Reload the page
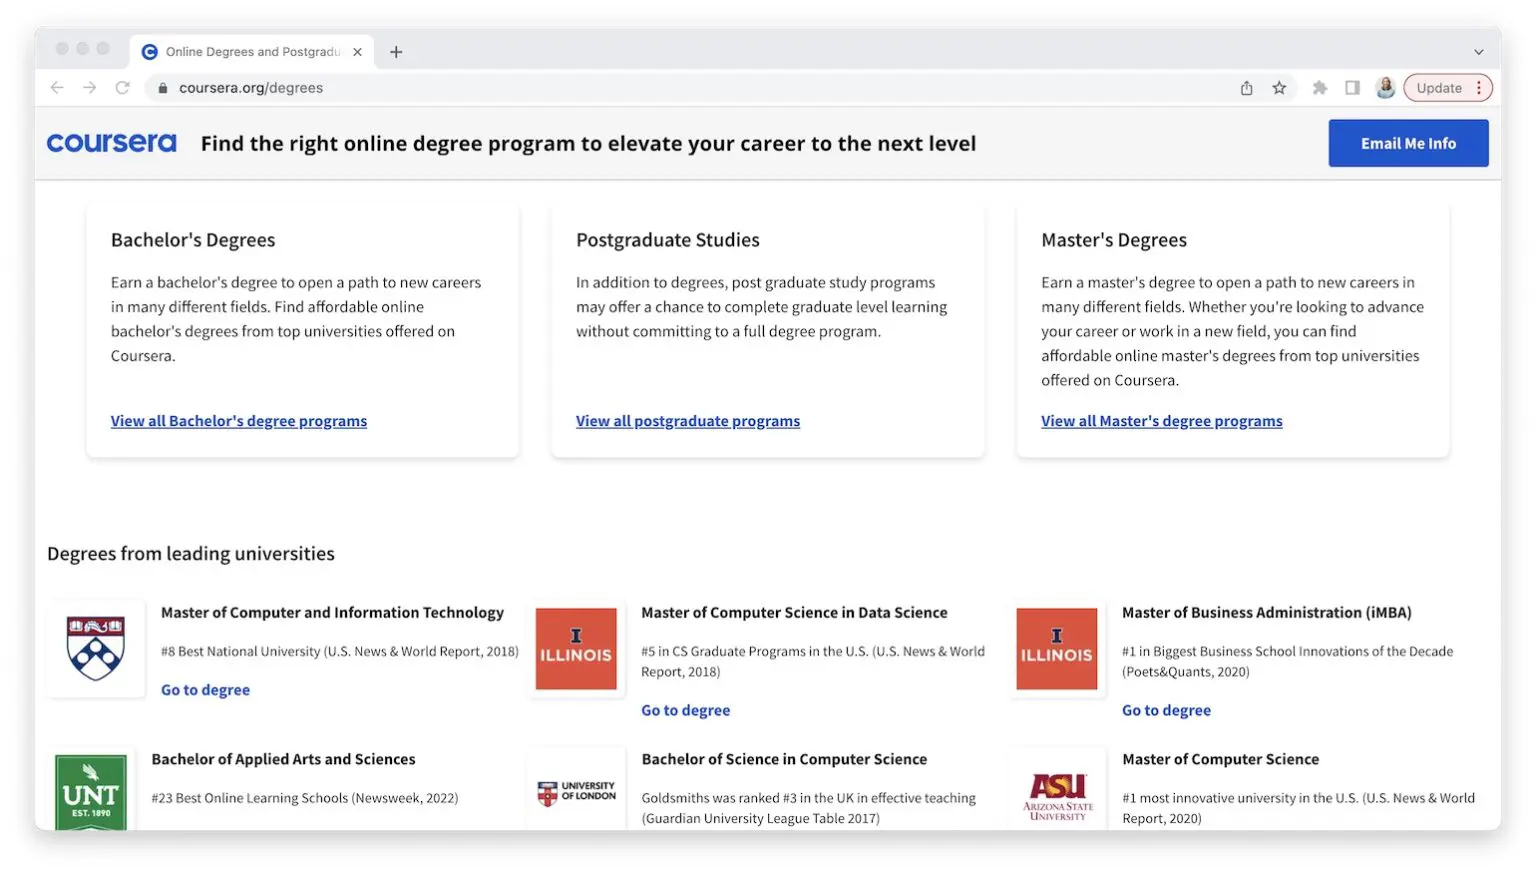1536x873 pixels. pyautogui.click(x=123, y=87)
